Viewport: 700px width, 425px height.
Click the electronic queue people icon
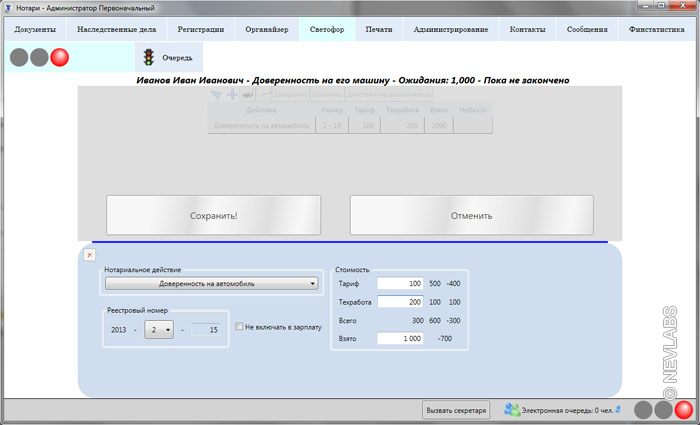(x=512, y=409)
